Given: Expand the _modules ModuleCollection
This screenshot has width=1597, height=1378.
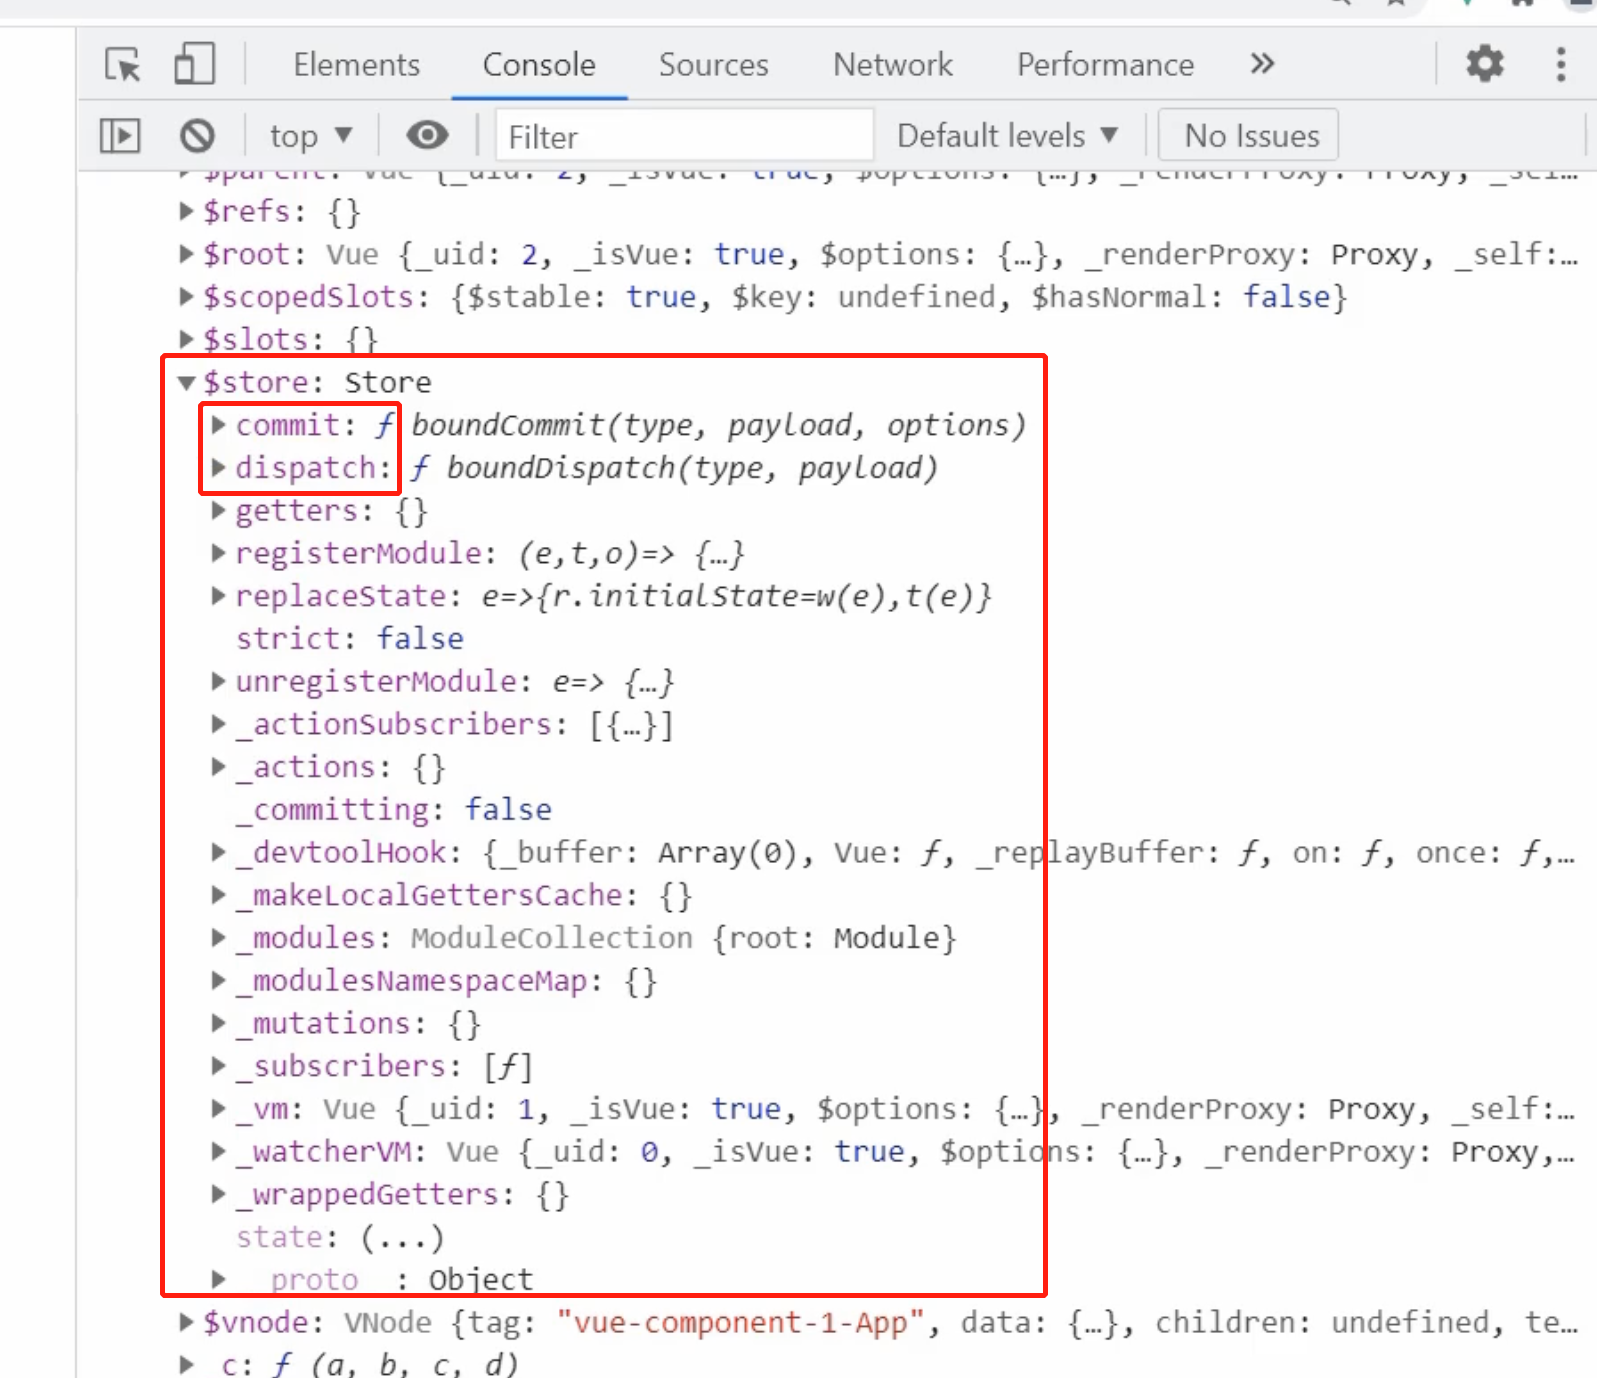Looking at the screenshot, I should 219,938.
